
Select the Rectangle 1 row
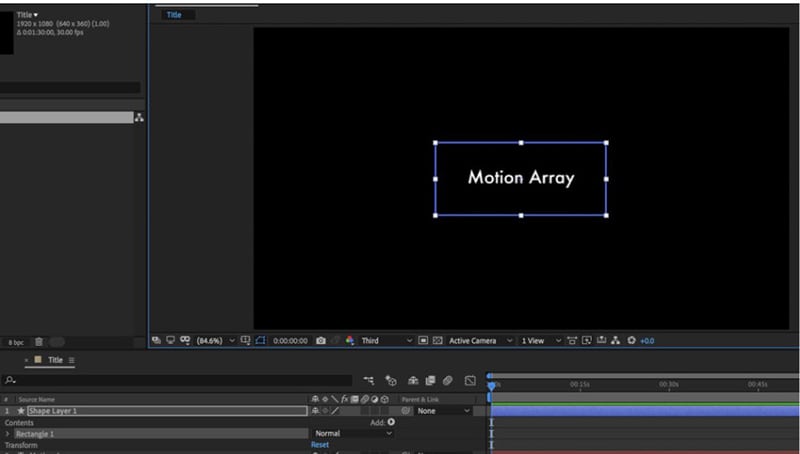[161, 434]
